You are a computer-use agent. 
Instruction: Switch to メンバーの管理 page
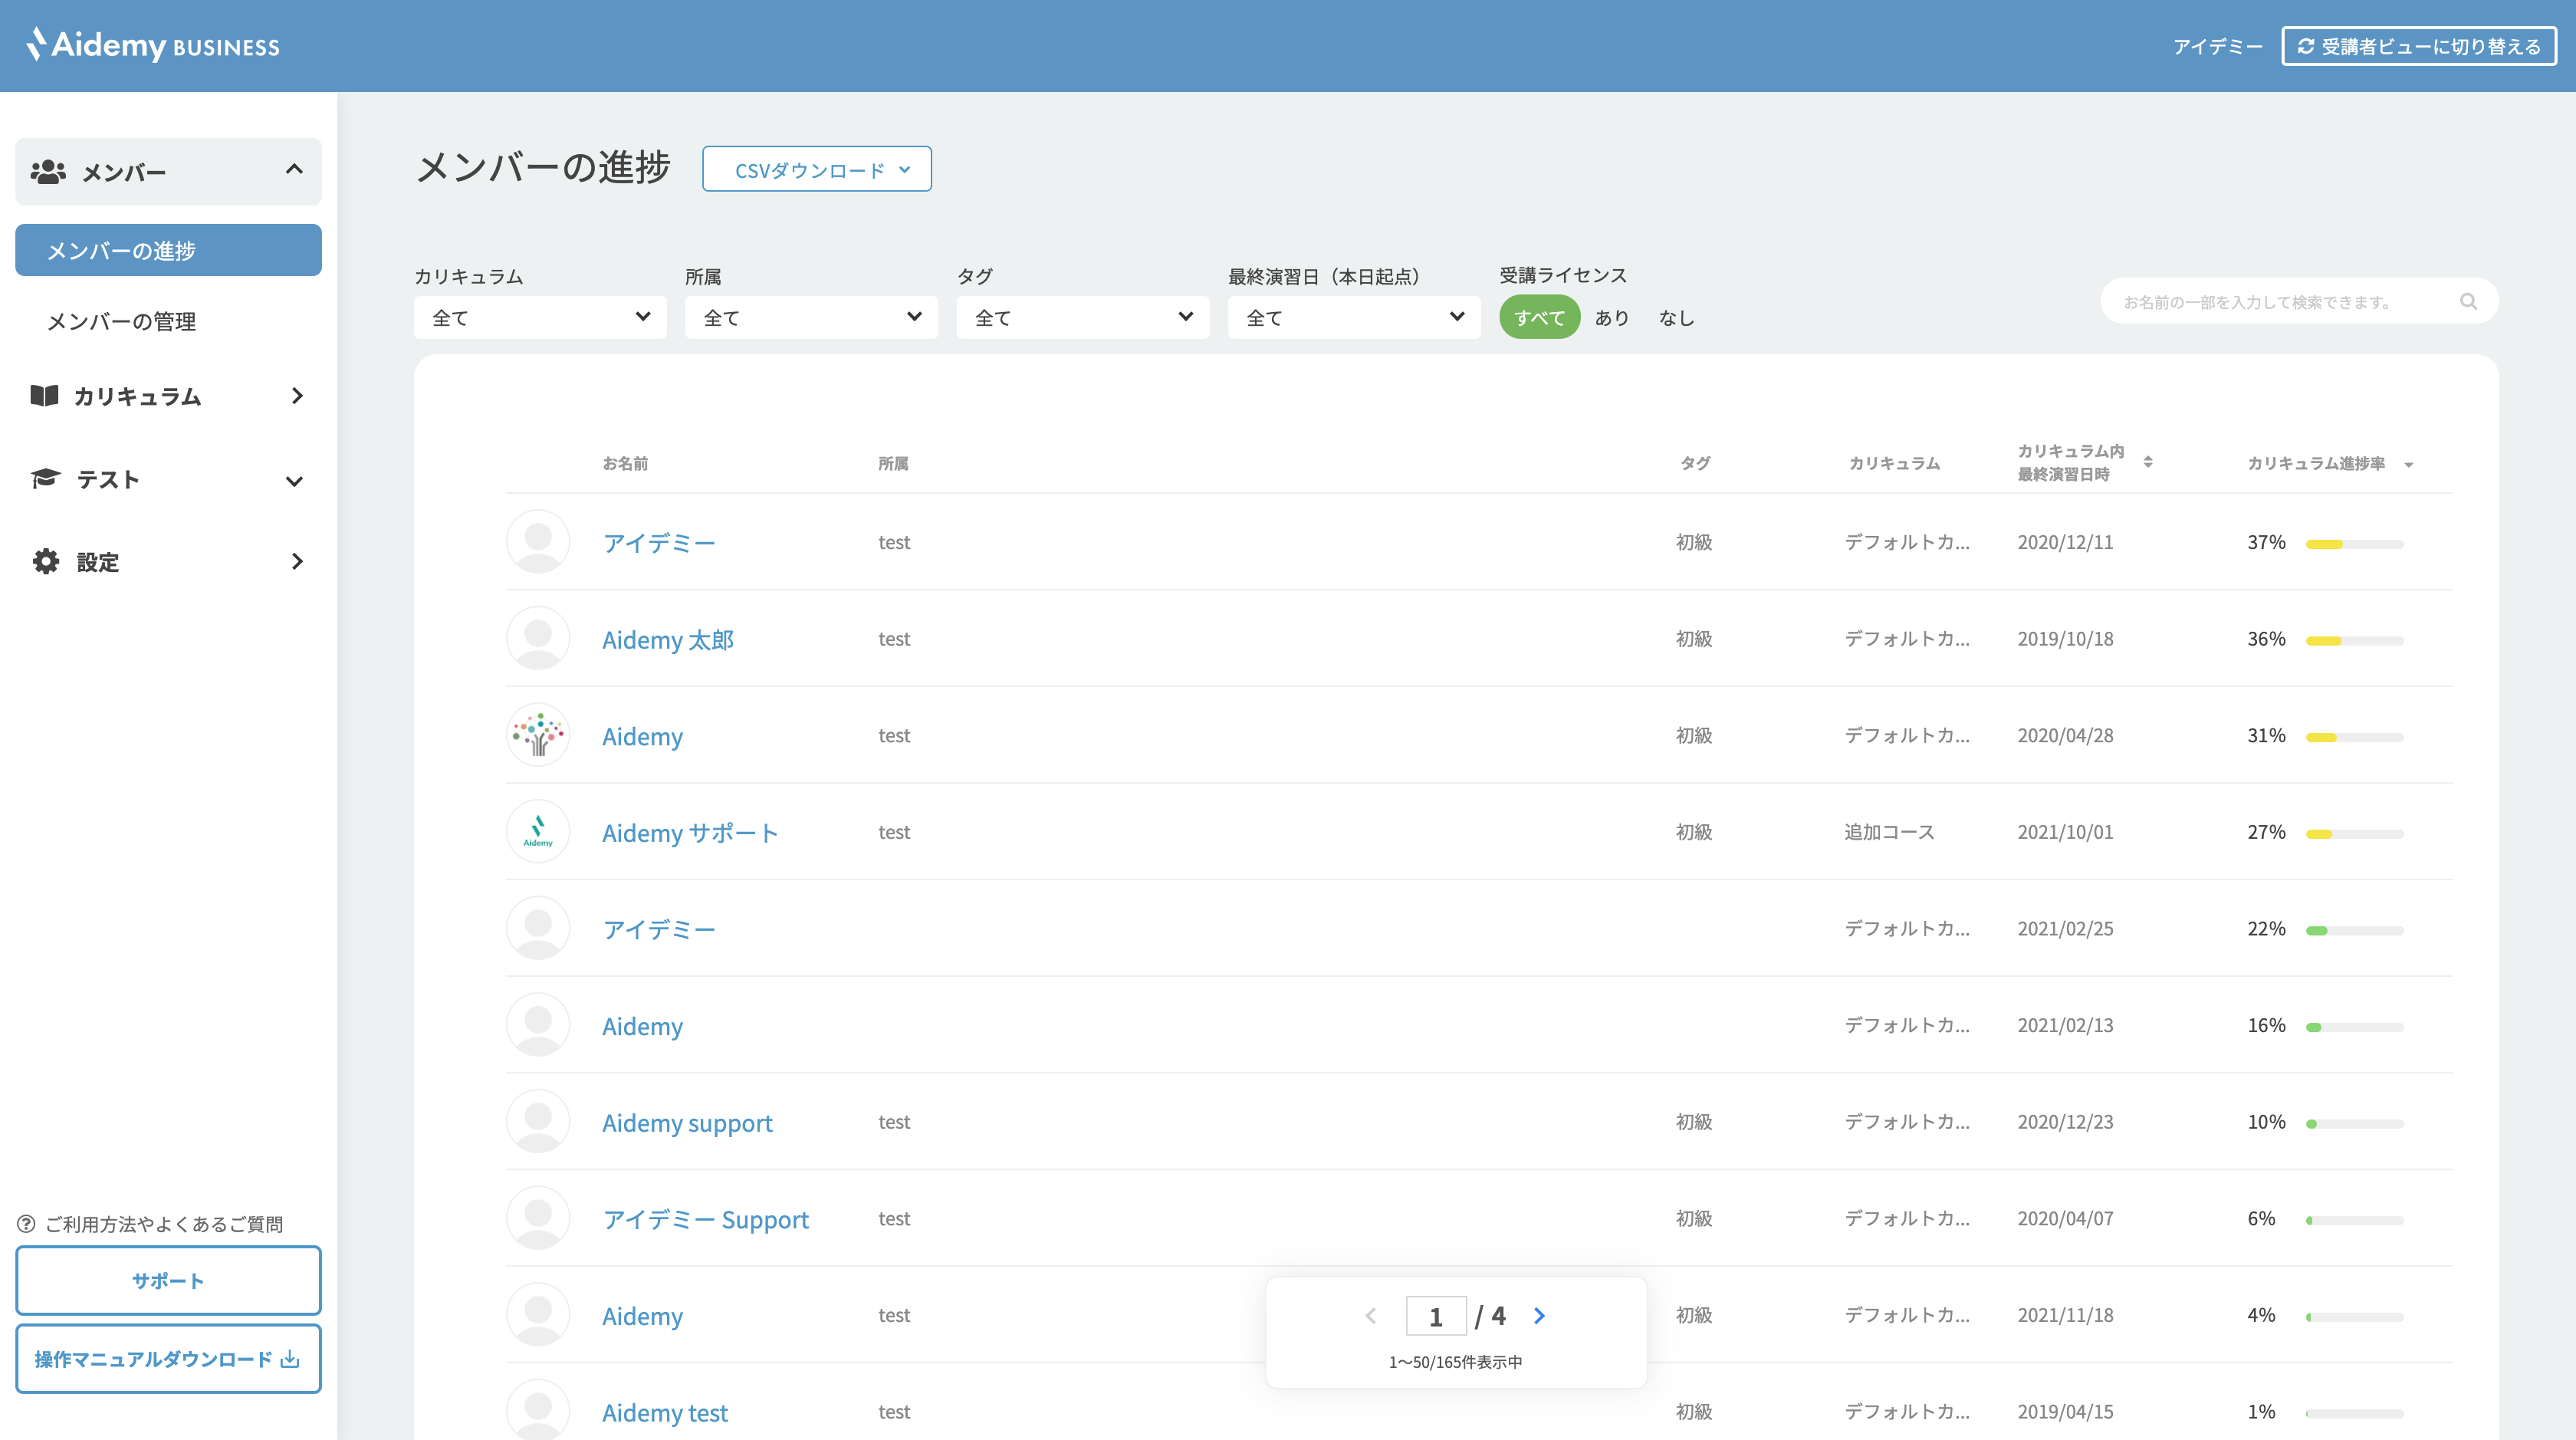[x=121, y=322]
